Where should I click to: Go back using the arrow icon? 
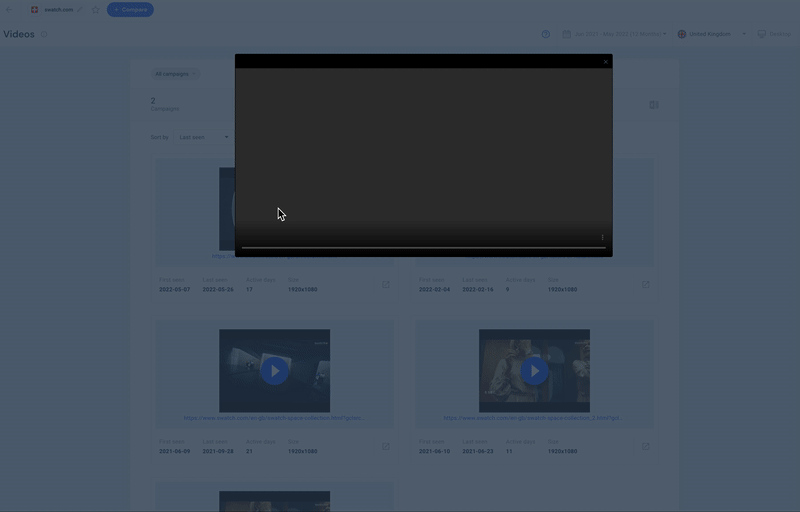coord(9,10)
